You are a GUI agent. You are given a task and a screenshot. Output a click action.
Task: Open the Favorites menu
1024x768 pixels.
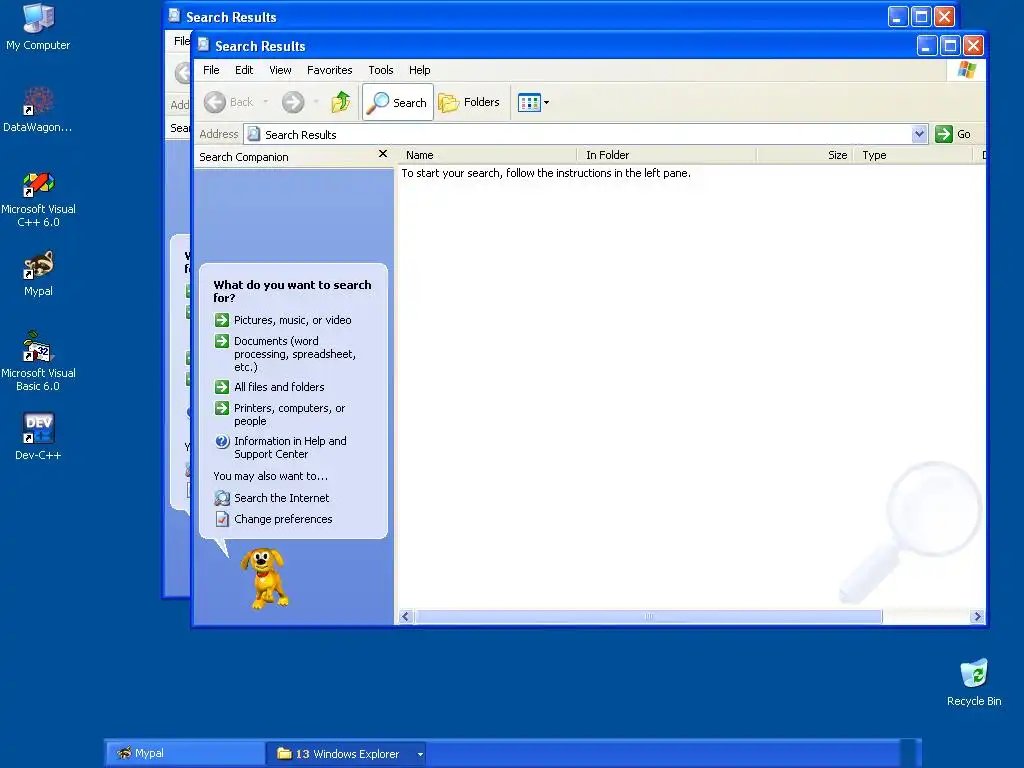click(329, 70)
